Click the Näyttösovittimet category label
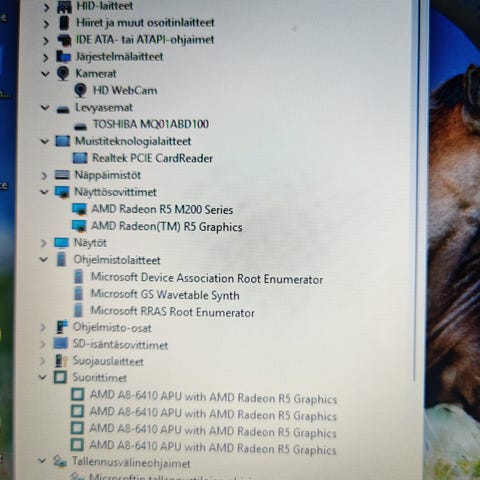Image resolution: width=480 pixels, height=480 pixels. [116, 192]
